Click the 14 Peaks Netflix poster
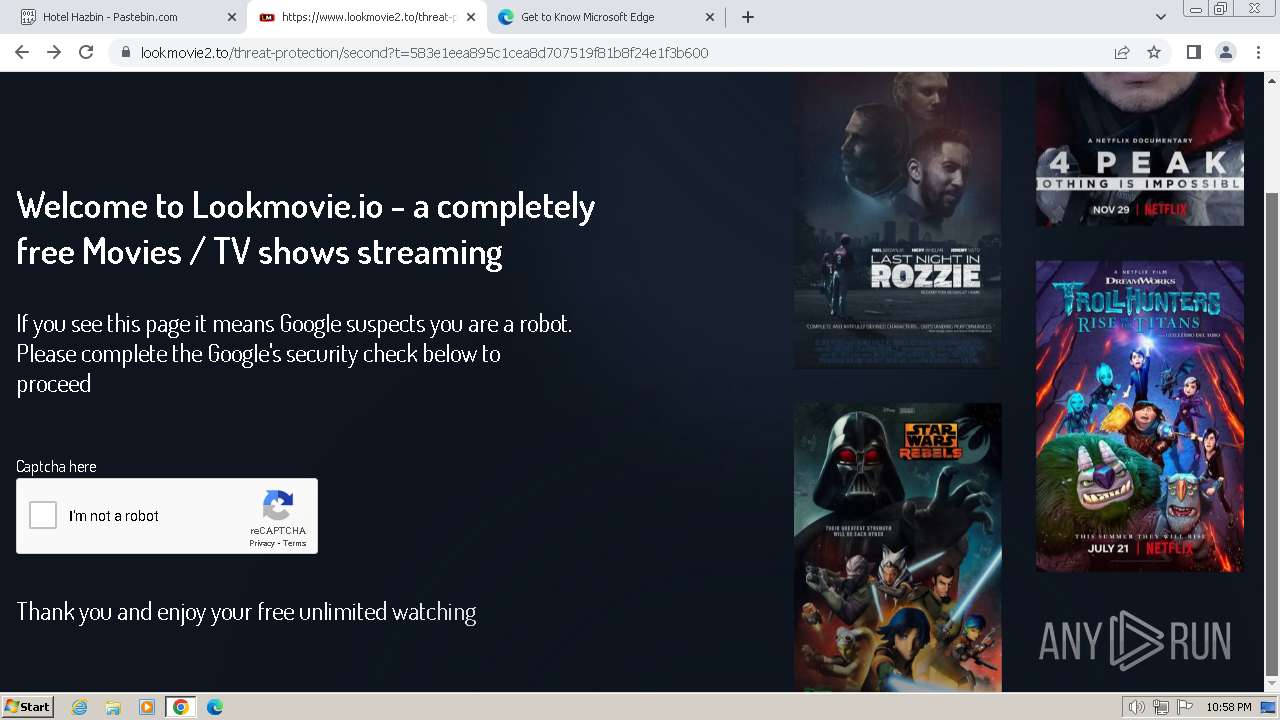Viewport: 1280px width, 720px height. [1140, 149]
